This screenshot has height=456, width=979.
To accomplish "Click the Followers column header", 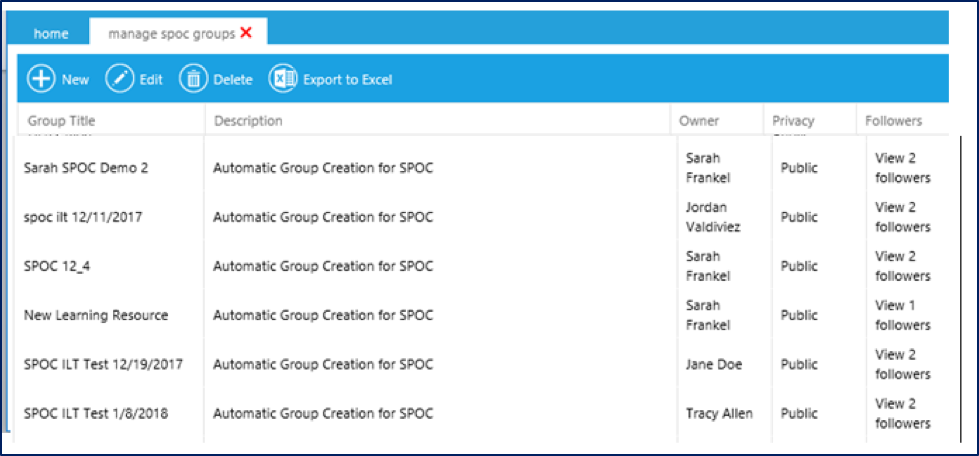I will pos(894,121).
